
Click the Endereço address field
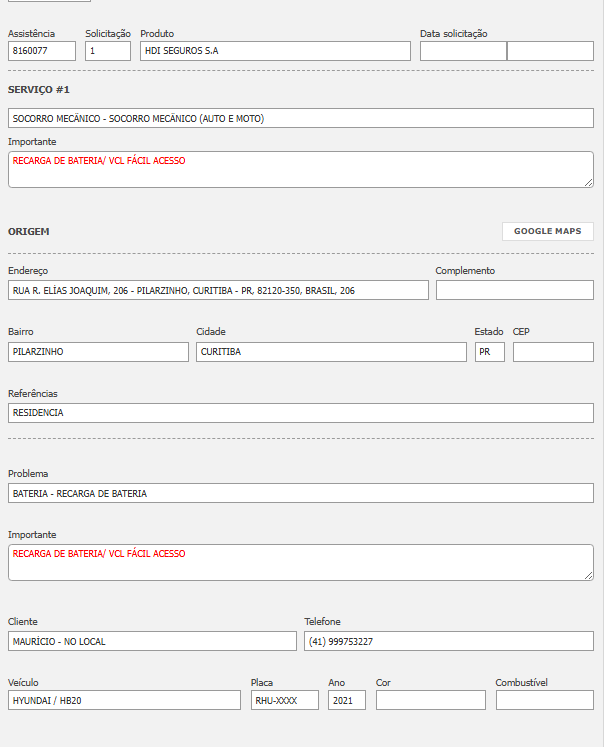click(x=218, y=290)
